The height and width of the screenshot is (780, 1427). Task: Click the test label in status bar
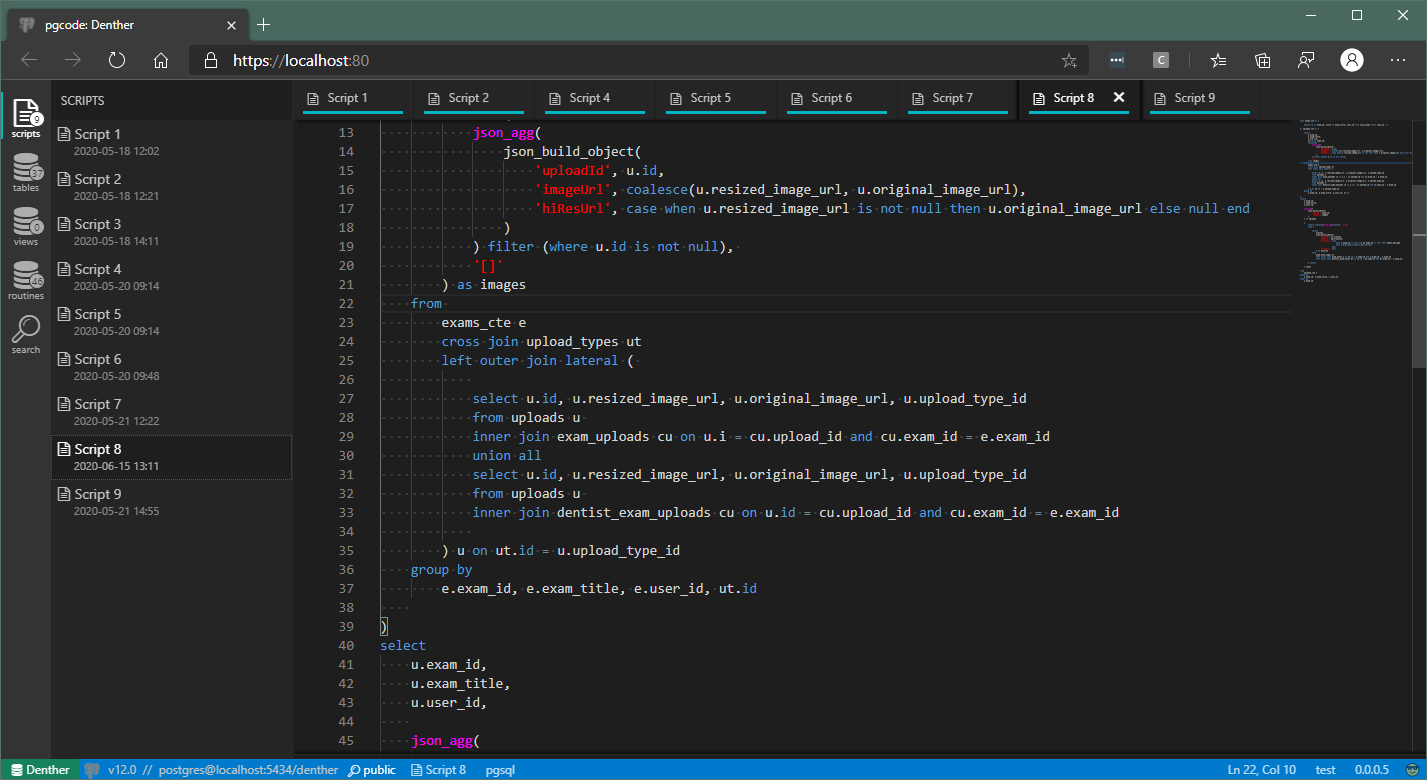coord(1326,770)
